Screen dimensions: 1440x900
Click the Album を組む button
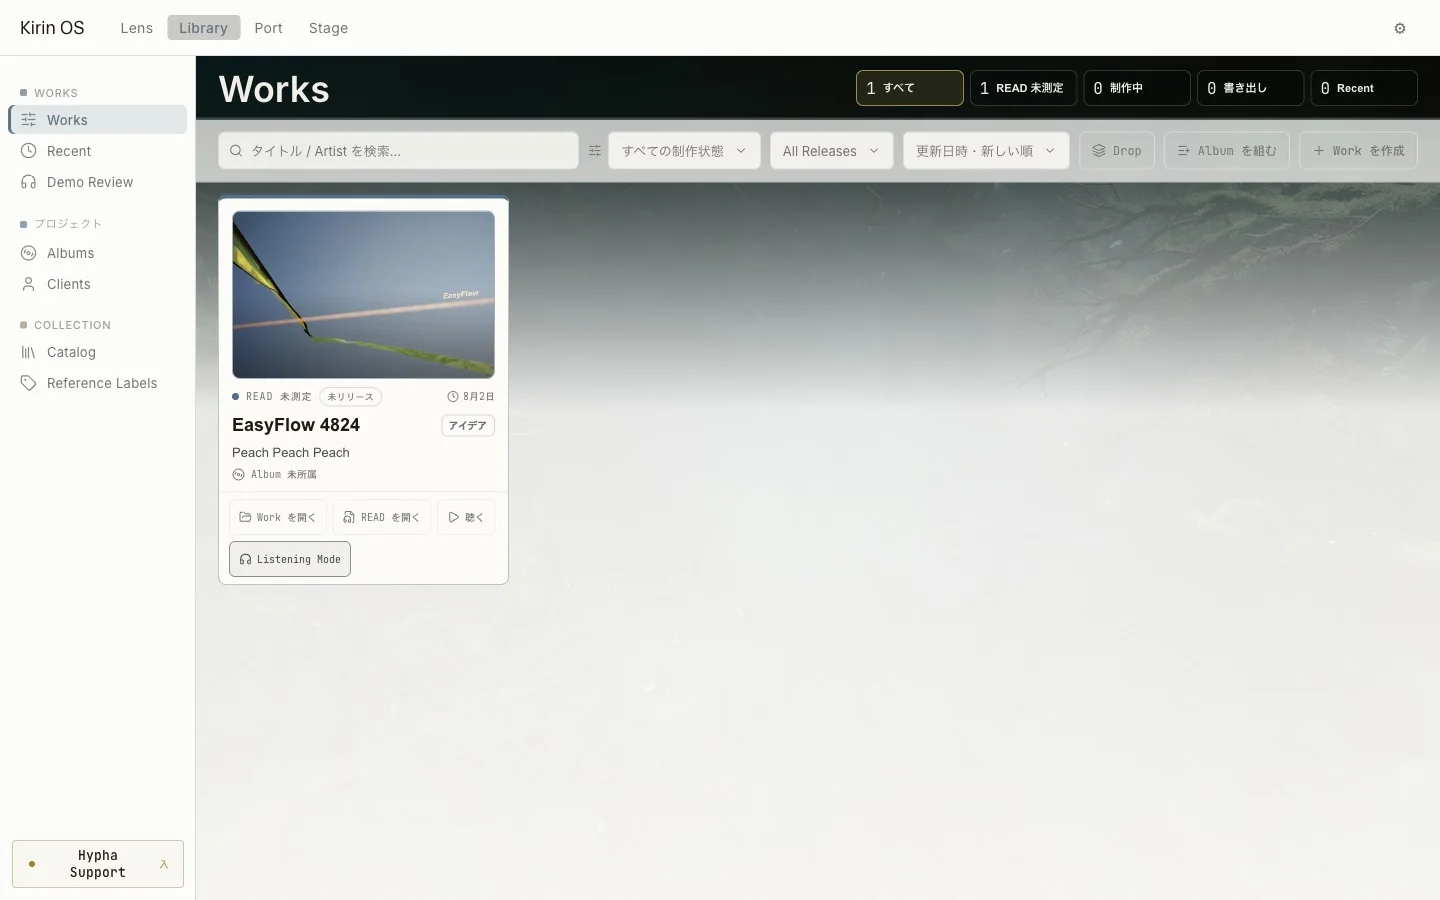pos(1227,151)
